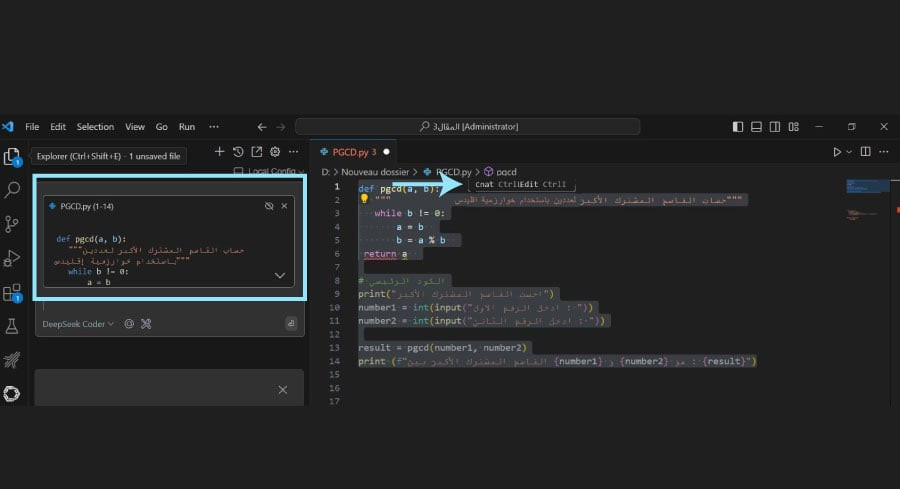Viewport: 900px width, 489px height.
Task: Click line number 13 in gutter
Action: [x=334, y=348]
